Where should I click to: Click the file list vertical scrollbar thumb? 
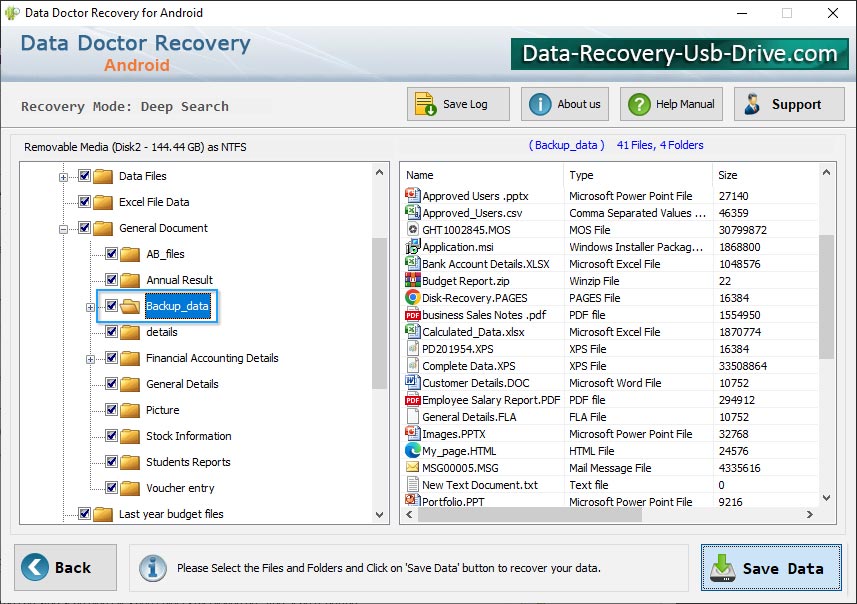click(x=826, y=297)
